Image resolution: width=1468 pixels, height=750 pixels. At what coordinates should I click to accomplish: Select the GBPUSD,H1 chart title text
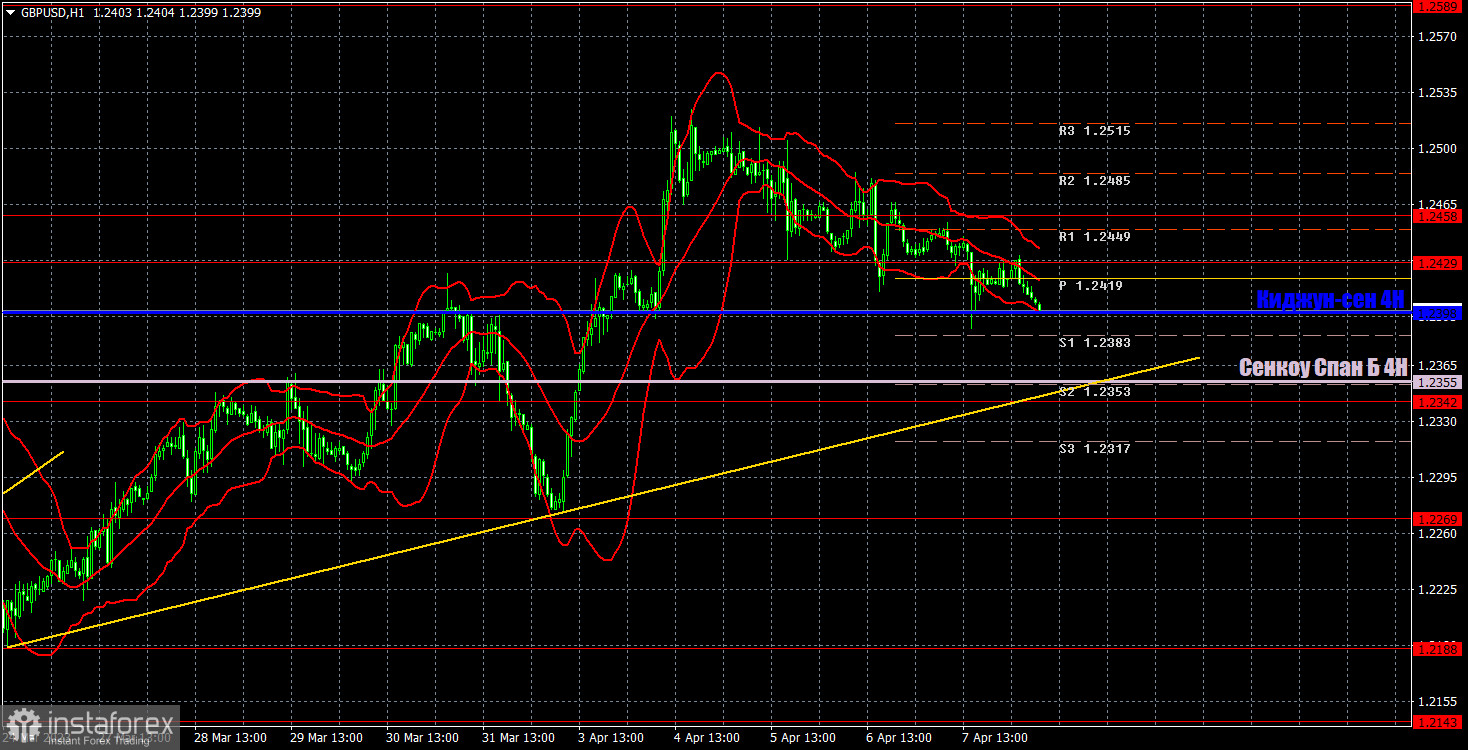tap(52, 13)
